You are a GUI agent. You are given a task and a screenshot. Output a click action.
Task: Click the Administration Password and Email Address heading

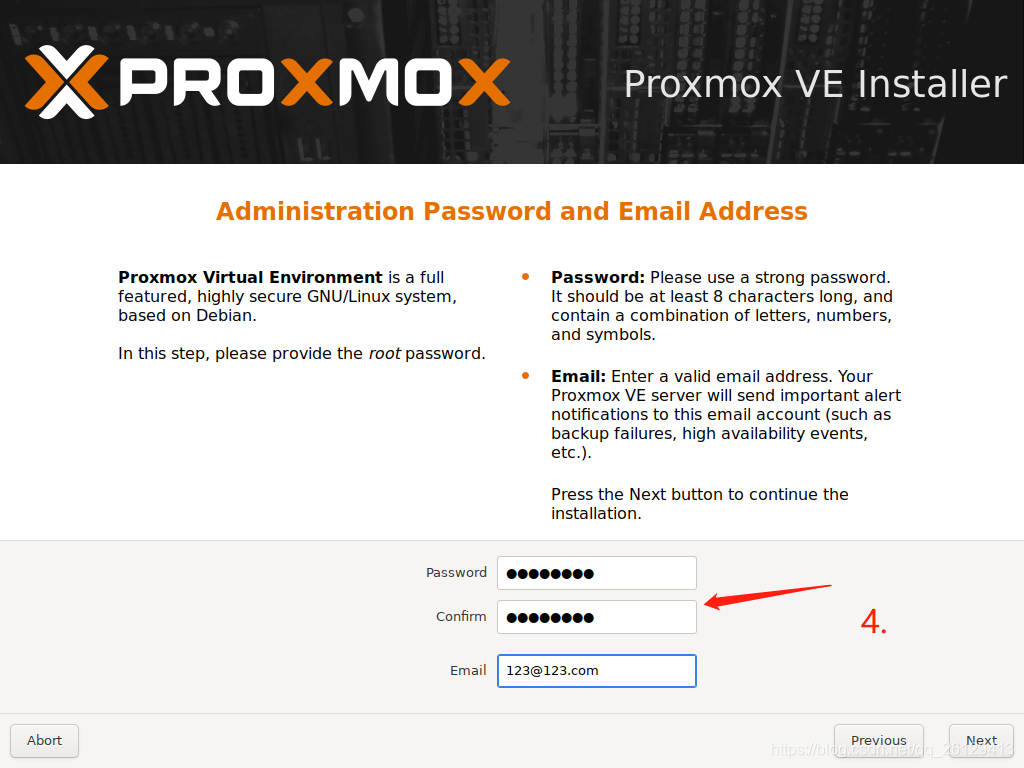pos(512,212)
